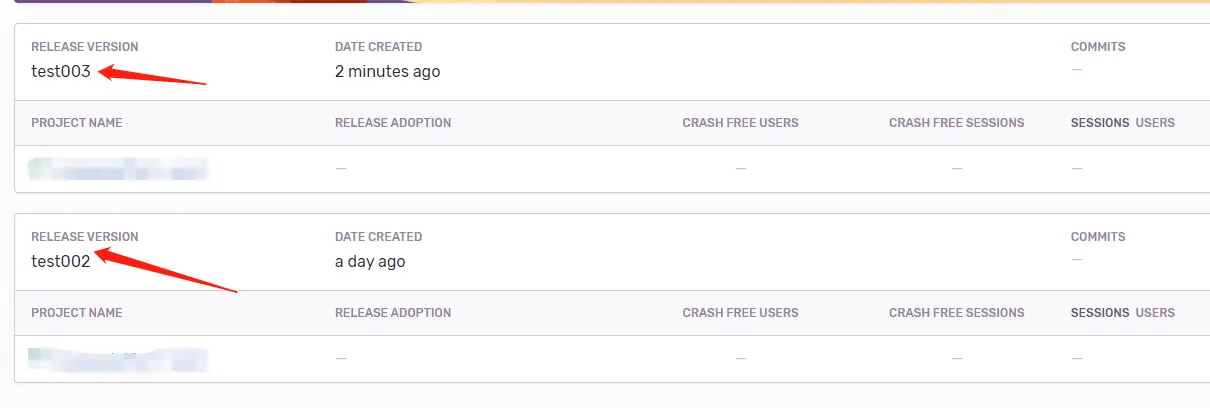Click Crash Free Users header in test003 card

(740, 123)
